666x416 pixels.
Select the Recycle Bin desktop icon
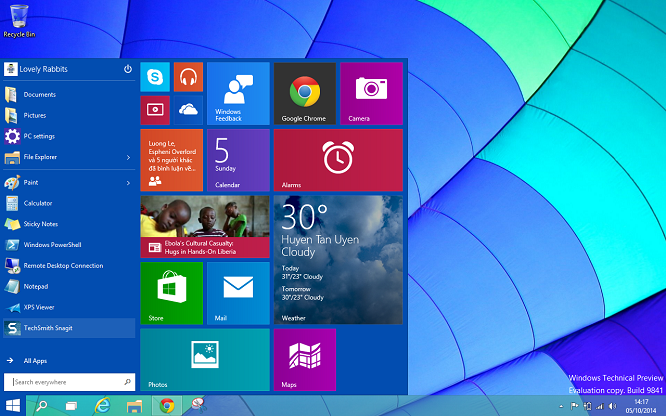click(19, 20)
